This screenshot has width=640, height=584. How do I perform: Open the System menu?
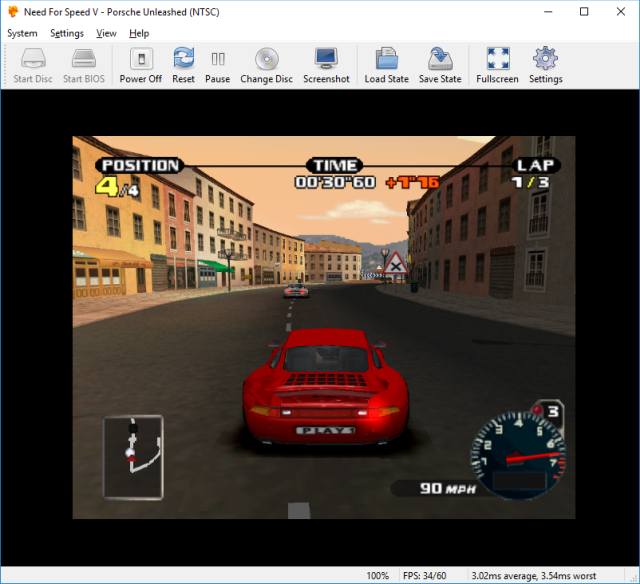[22, 33]
